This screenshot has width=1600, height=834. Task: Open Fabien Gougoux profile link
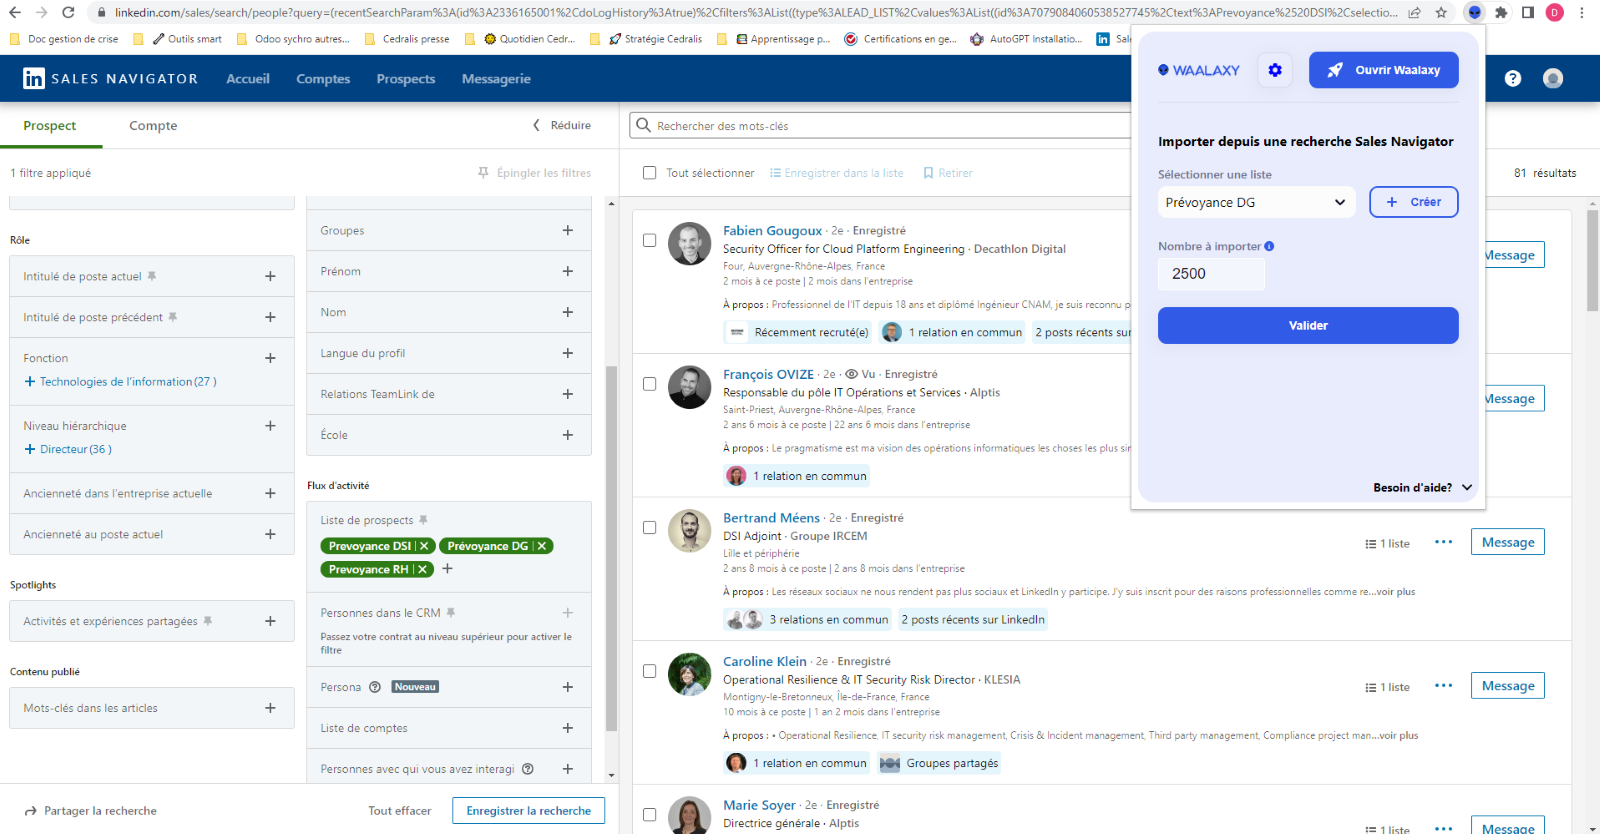click(772, 230)
